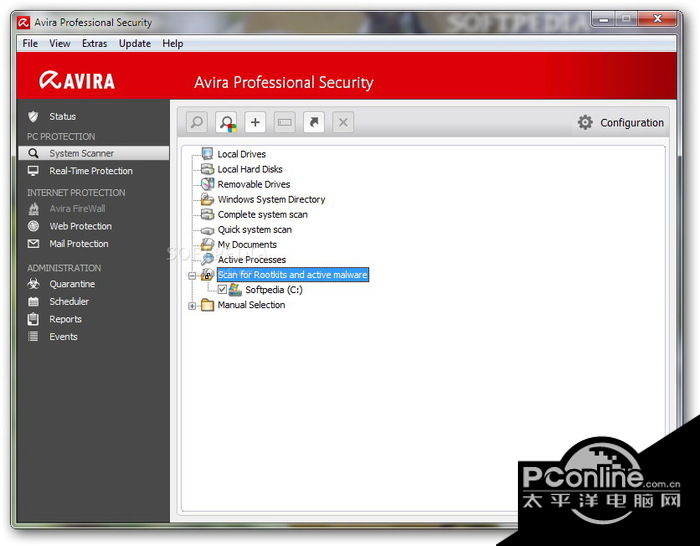This screenshot has height=546, width=700.
Task: Click the start scan magnifier toolbar icon
Action: click(x=196, y=122)
